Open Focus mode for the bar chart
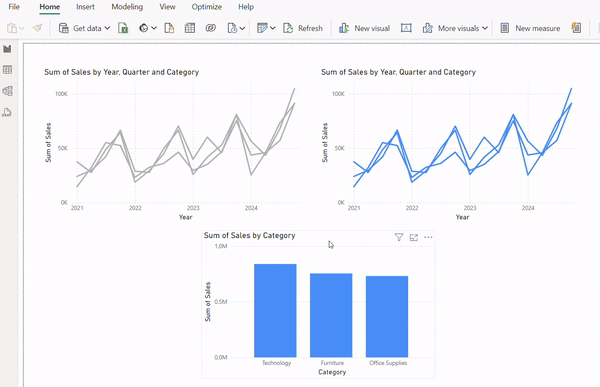Screen dimensions: 600x387 click(414, 237)
